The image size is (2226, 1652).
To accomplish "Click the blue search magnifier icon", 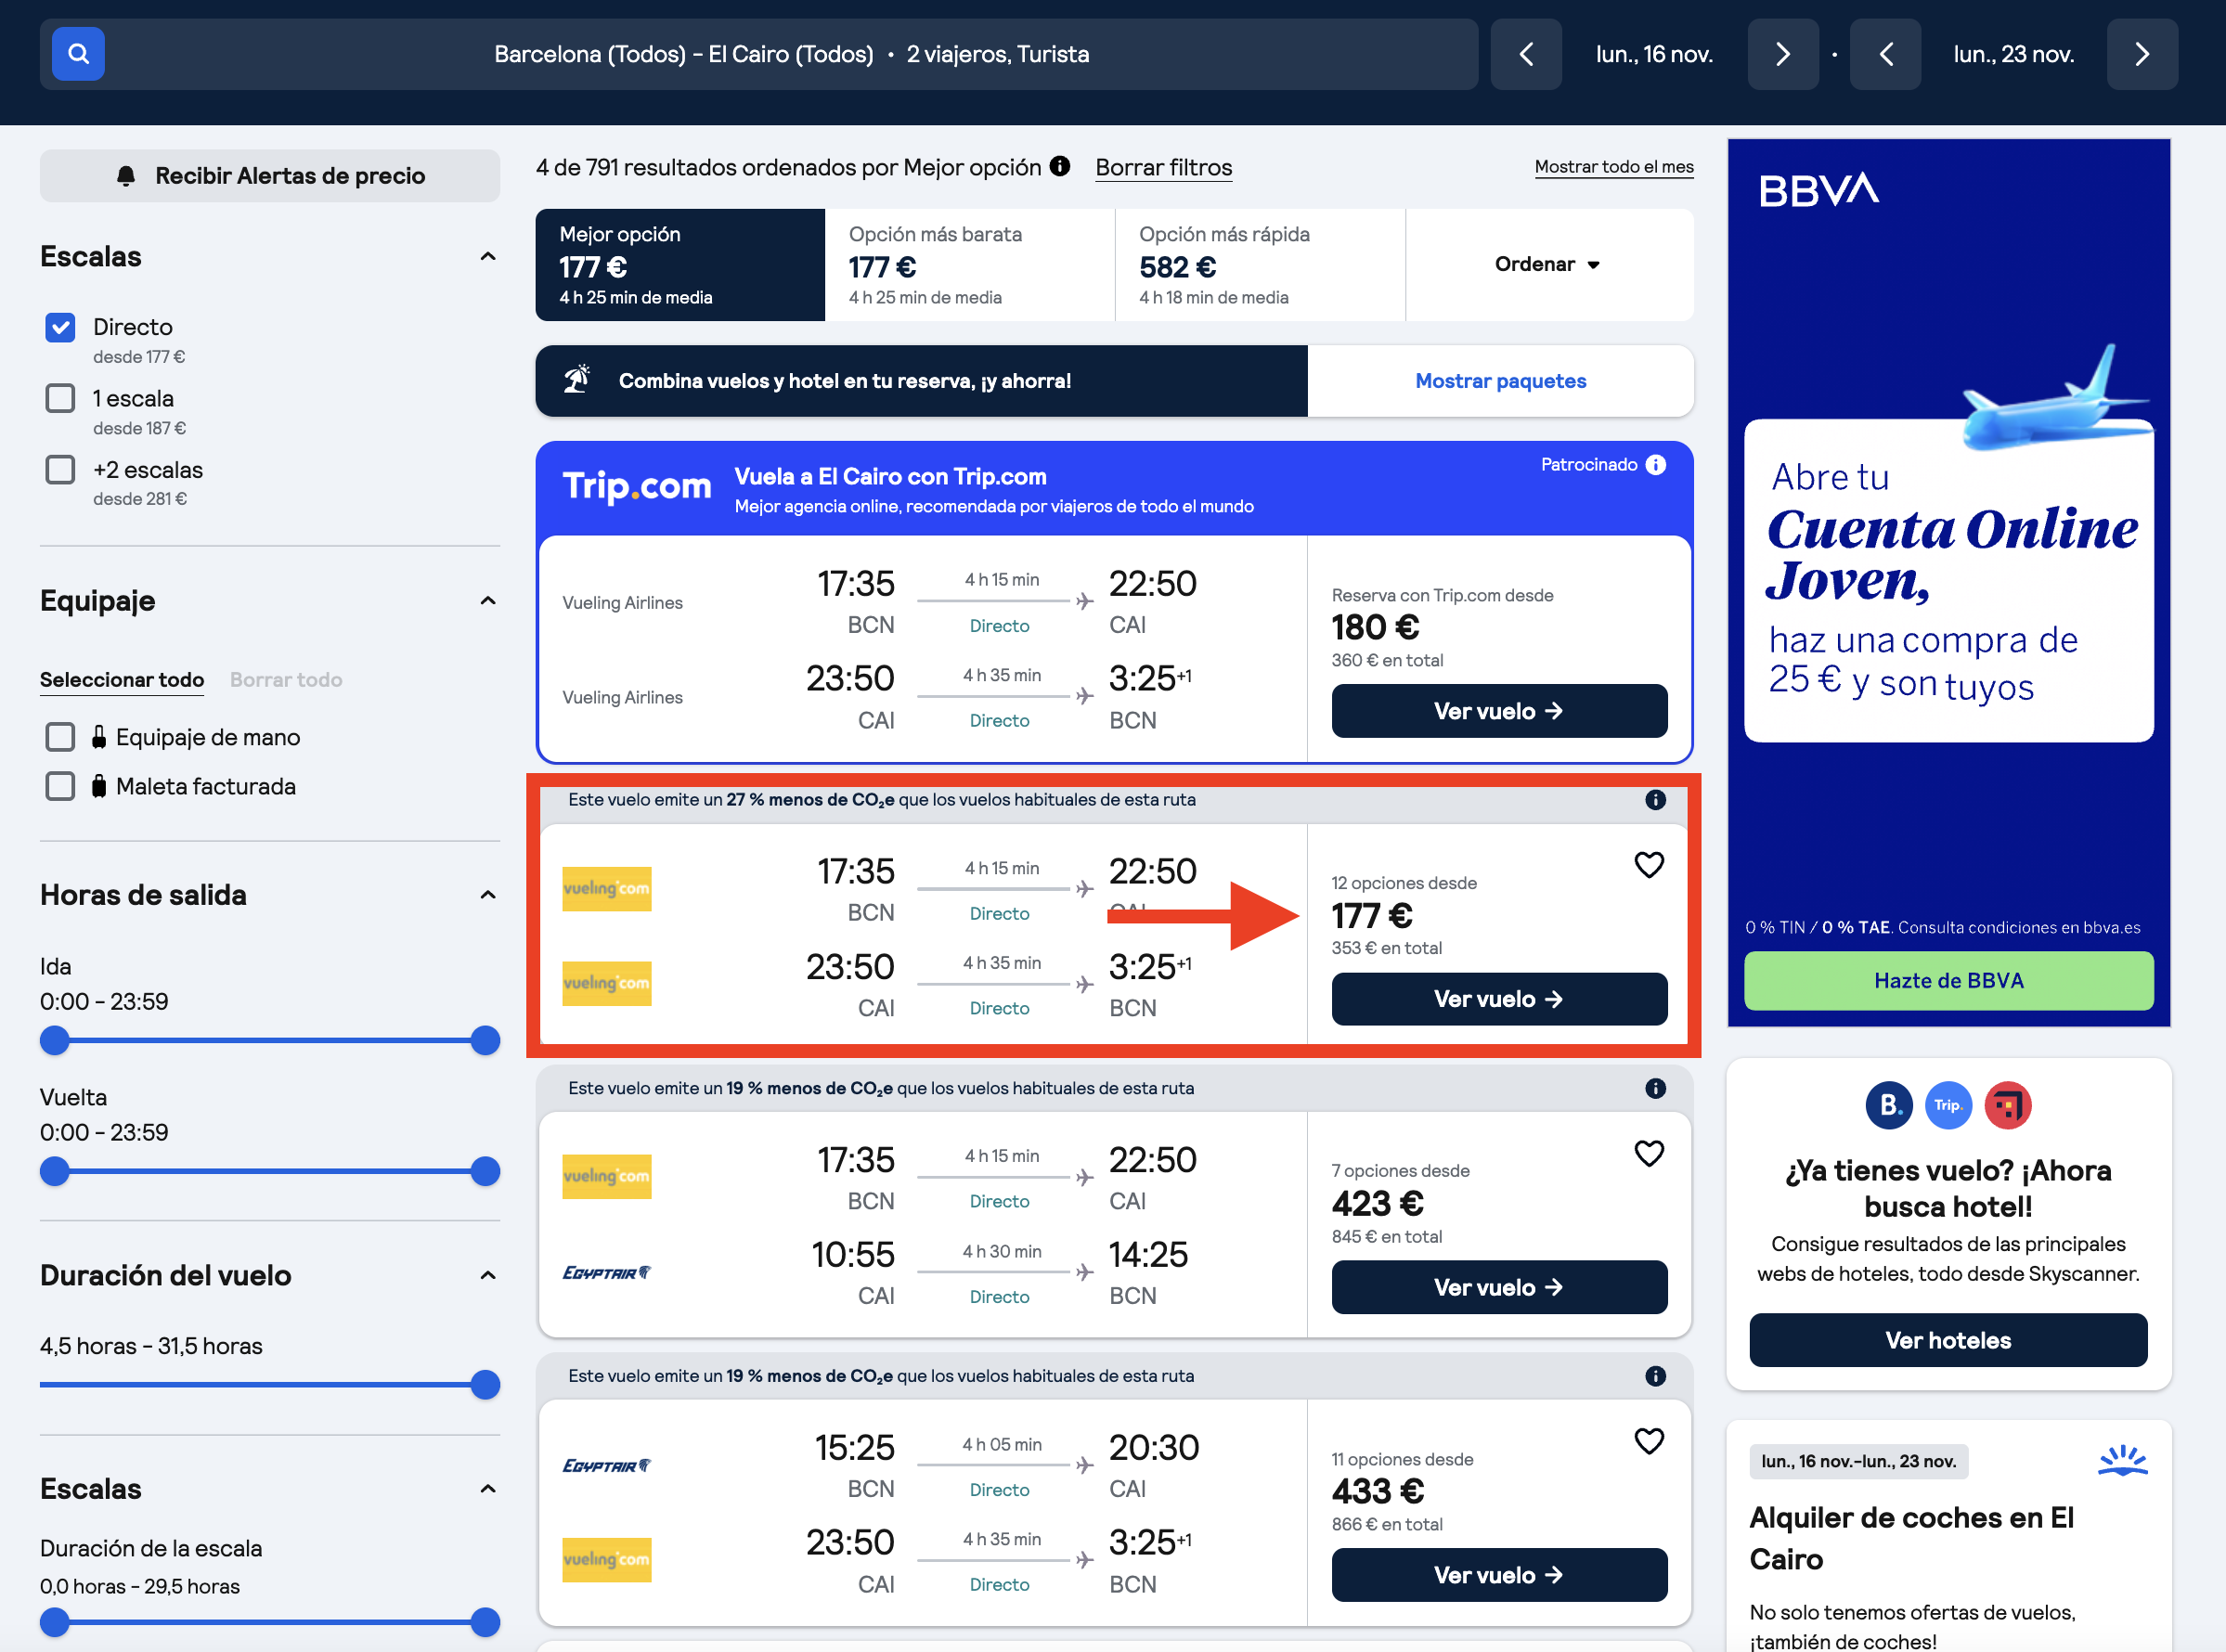I will (x=78, y=54).
